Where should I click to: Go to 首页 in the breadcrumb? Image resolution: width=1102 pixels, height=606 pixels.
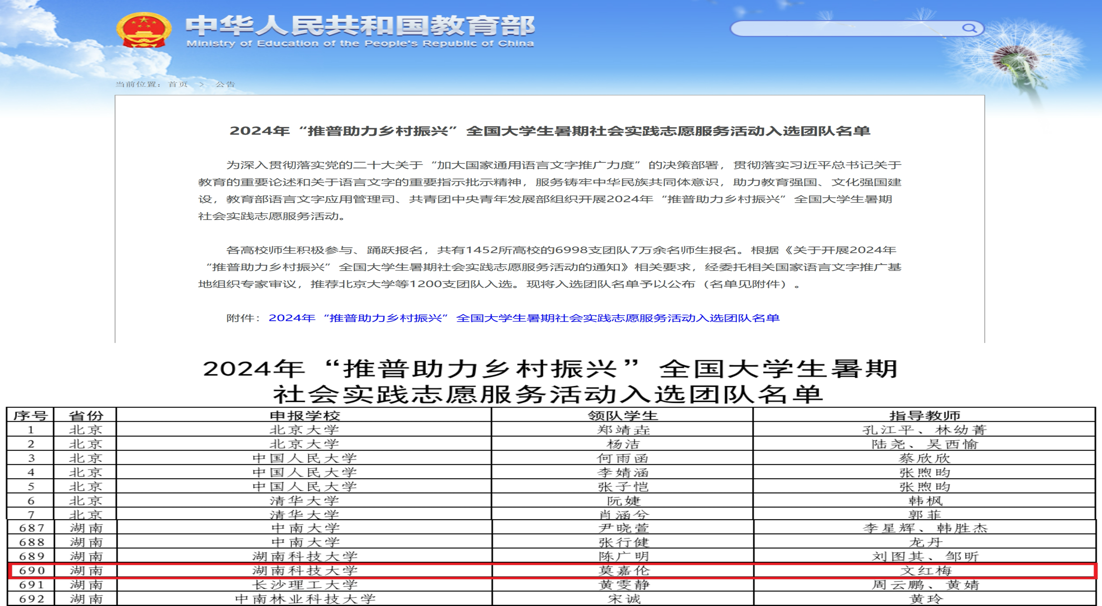(178, 85)
